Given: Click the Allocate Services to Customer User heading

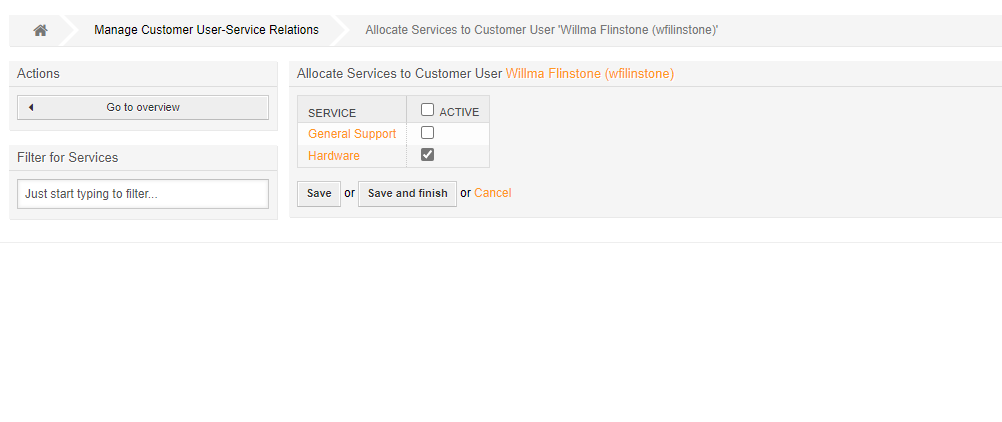Looking at the screenshot, I should click(400, 74).
